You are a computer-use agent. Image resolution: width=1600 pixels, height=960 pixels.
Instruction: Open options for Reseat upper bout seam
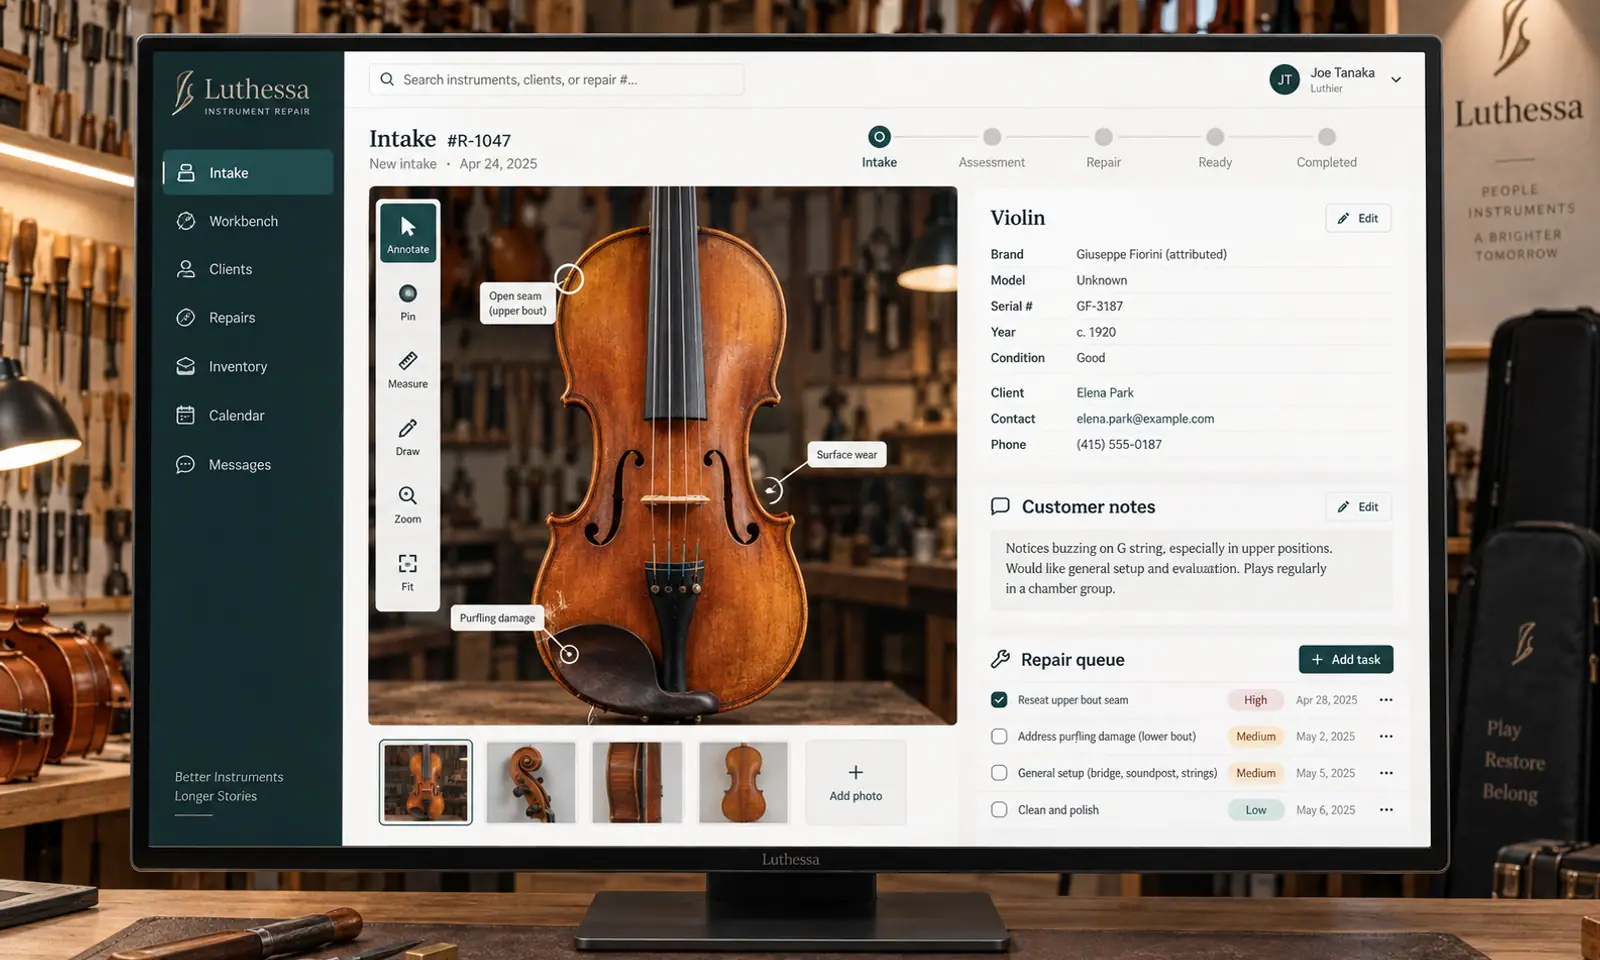tap(1386, 700)
